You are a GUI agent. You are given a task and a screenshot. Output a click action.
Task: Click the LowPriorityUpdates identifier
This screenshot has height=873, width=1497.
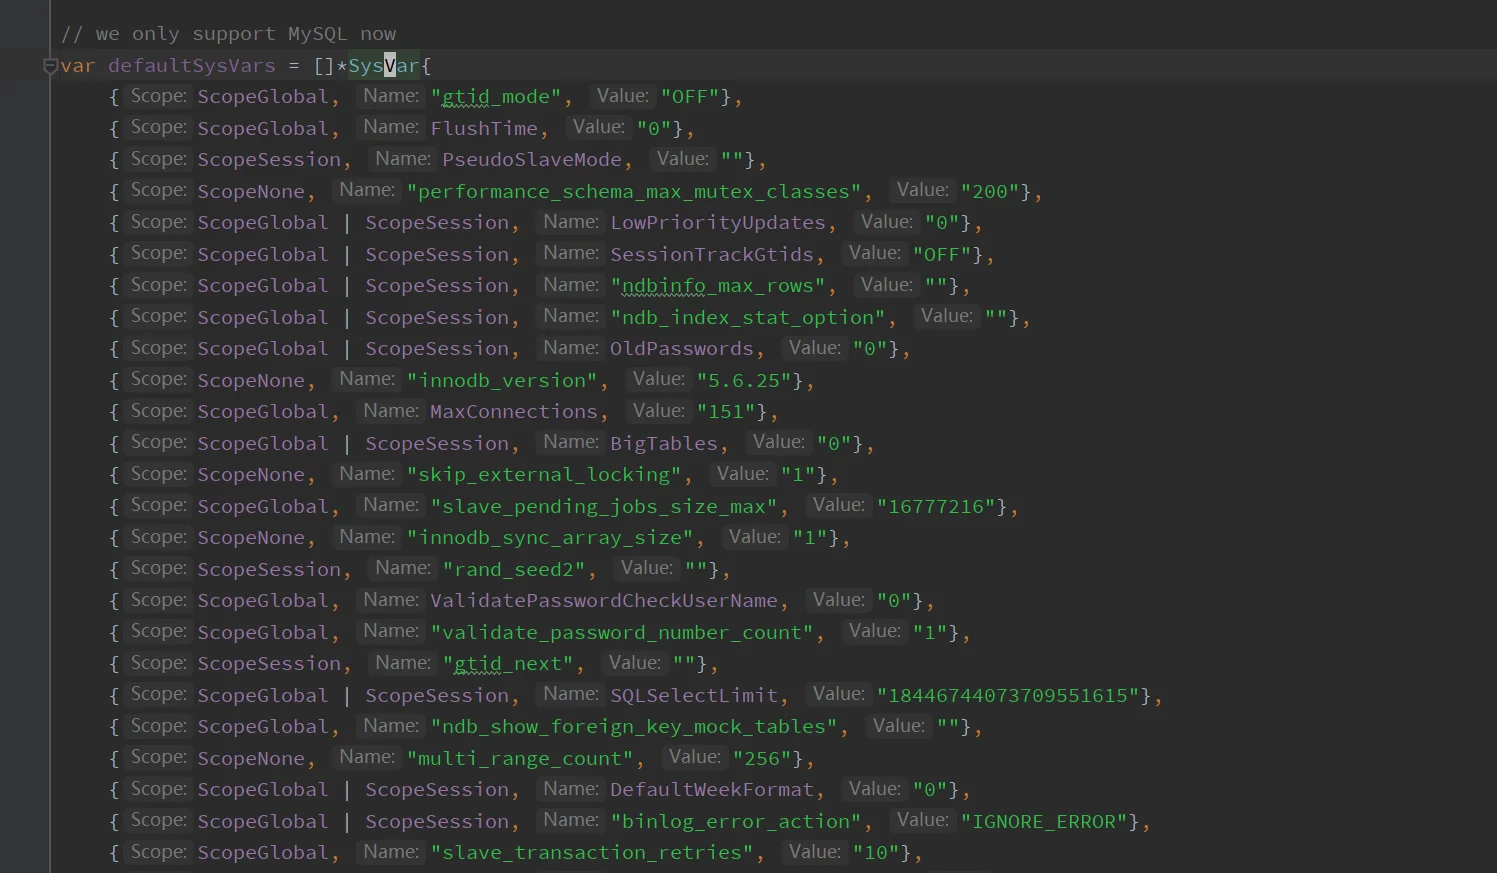pyautogui.click(x=718, y=223)
